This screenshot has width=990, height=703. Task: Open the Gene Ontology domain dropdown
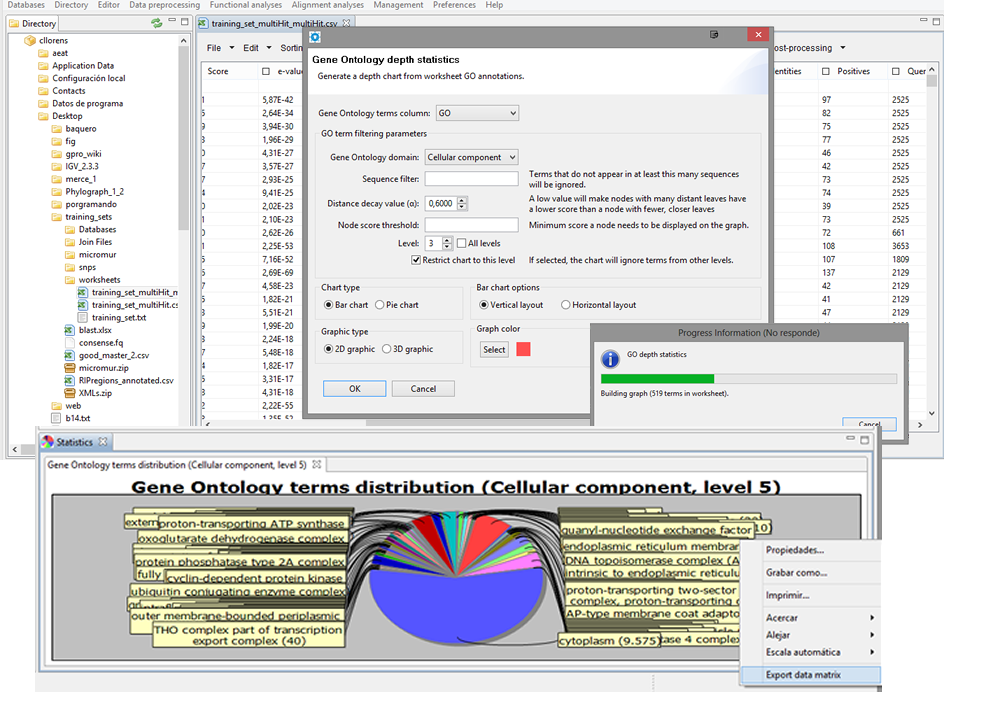471,157
